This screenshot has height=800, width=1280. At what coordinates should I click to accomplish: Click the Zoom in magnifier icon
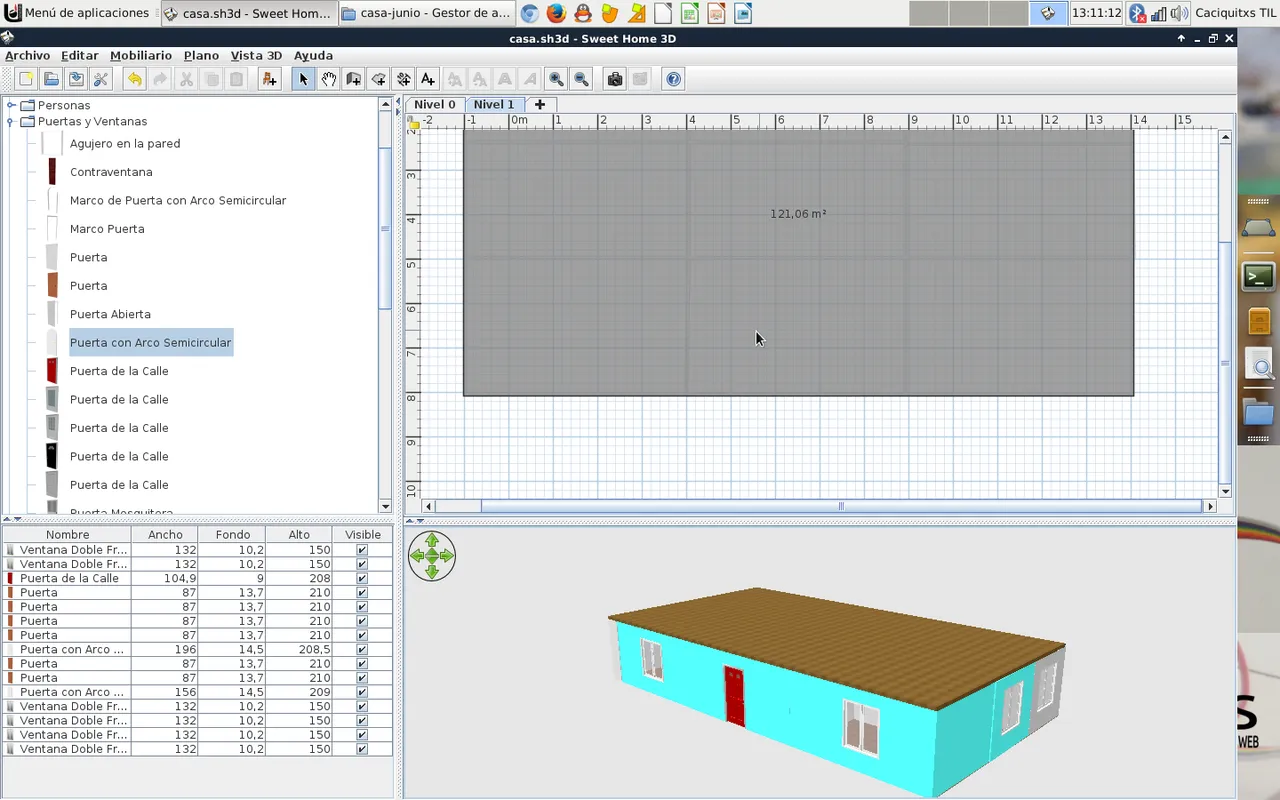(x=556, y=79)
